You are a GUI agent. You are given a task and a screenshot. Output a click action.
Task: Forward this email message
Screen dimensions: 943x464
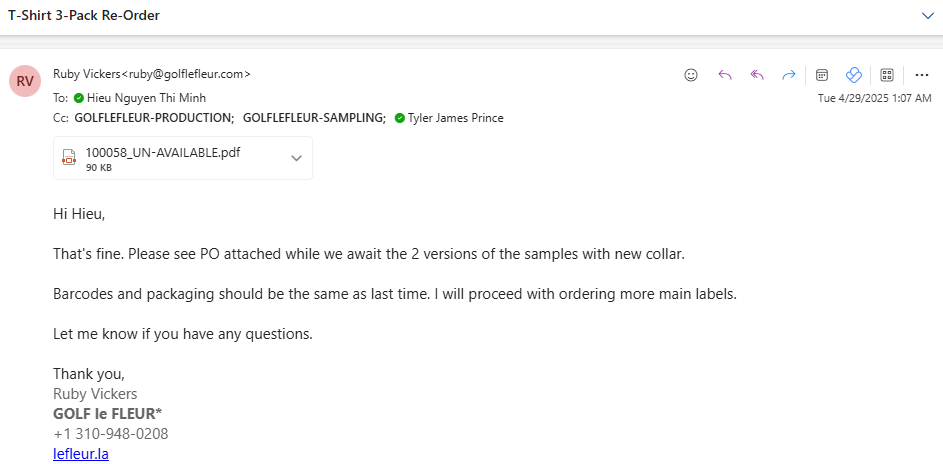click(788, 75)
